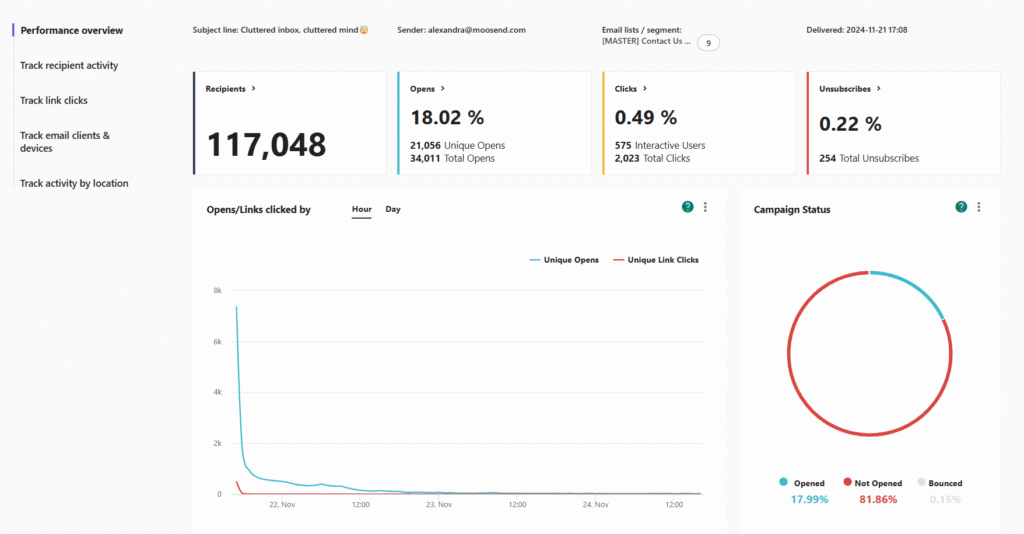Viewport: 1024px width, 534px height.
Task: Open the Recipients card label
Action: (225, 89)
